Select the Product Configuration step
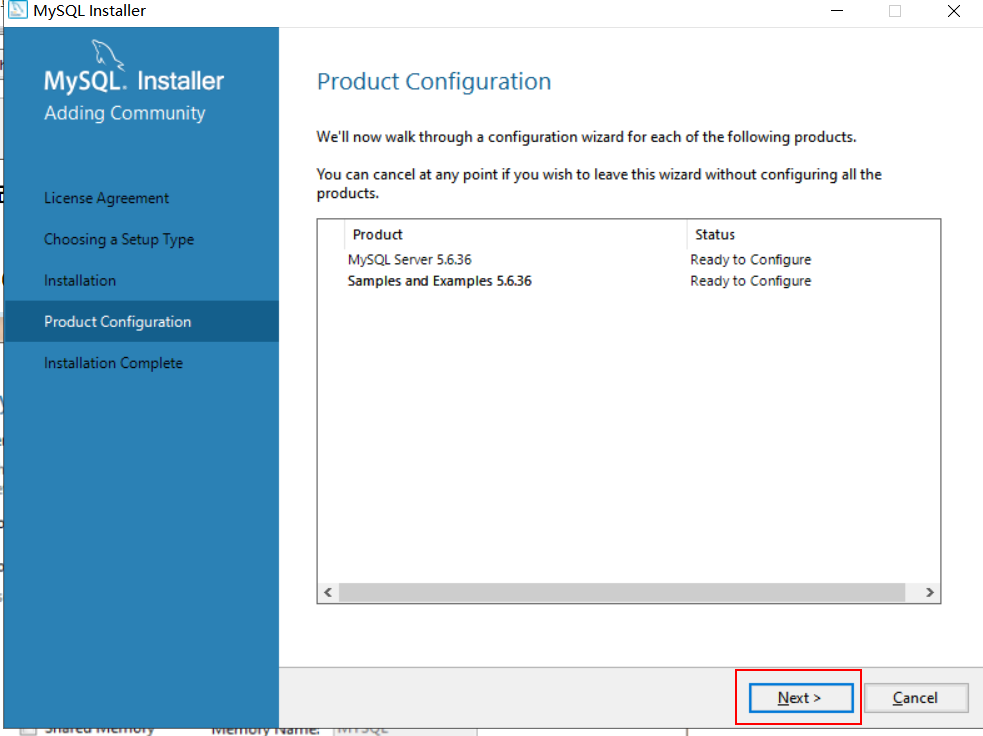 117,321
